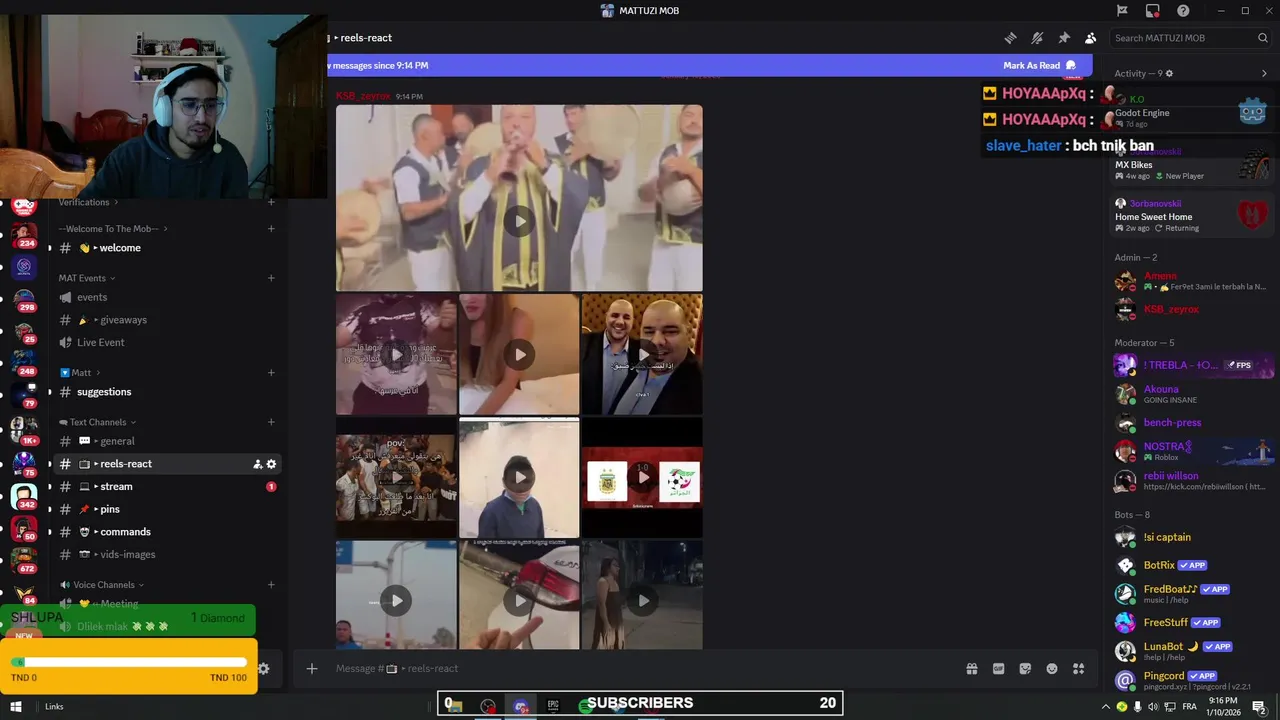Open server icon with 298 badge
Screen dimensions: 1280x720
[24, 299]
